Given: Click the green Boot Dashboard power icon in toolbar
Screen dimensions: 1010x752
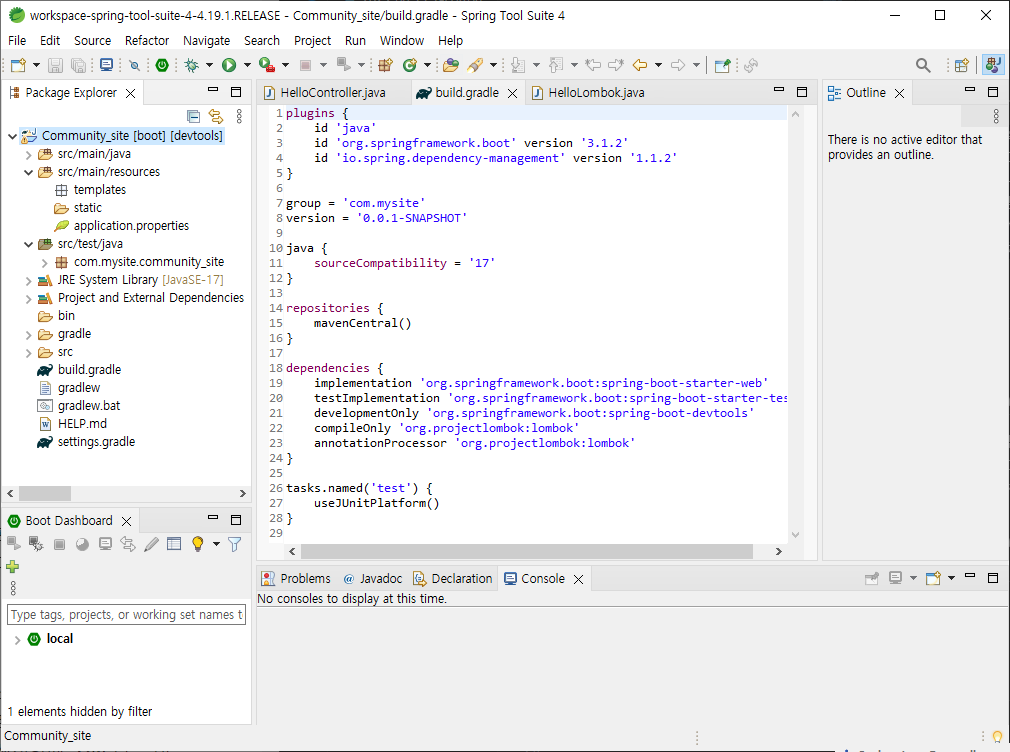Looking at the screenshot, I should [x=162, y=65].
